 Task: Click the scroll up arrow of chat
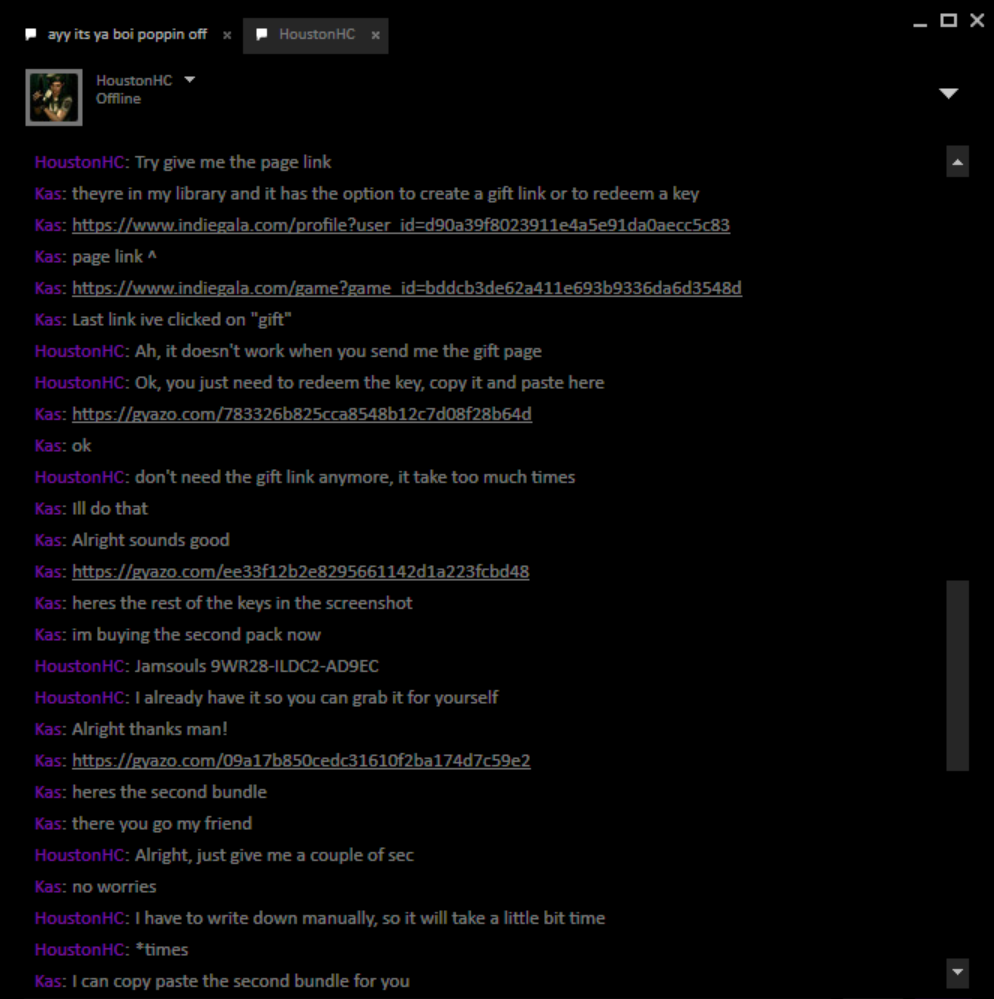957,162
